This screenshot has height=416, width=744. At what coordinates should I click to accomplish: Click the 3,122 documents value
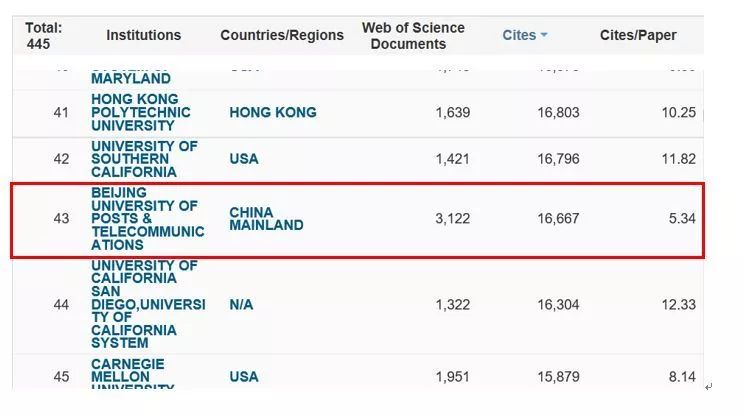[452, 218]
